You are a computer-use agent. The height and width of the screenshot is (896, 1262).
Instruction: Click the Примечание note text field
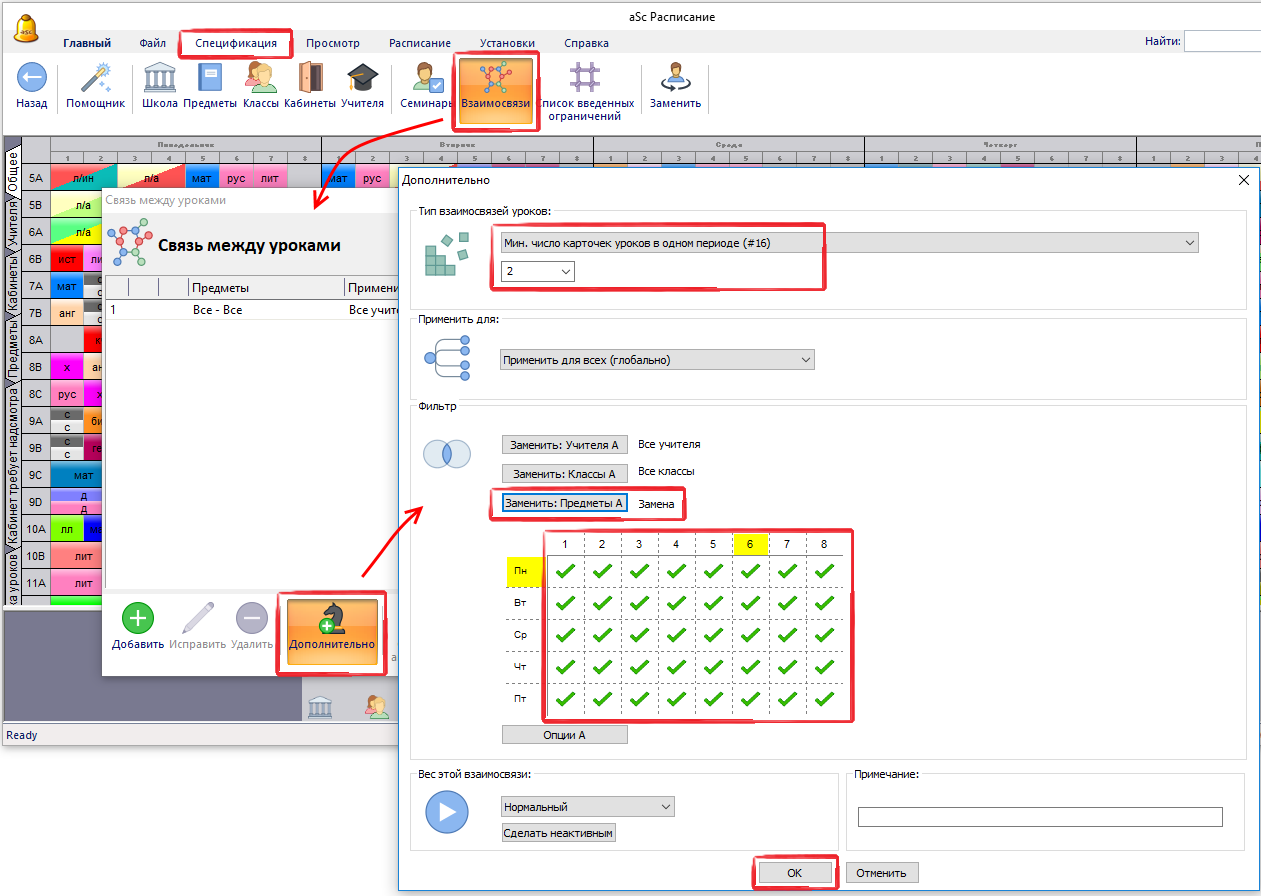(1040, 818)
